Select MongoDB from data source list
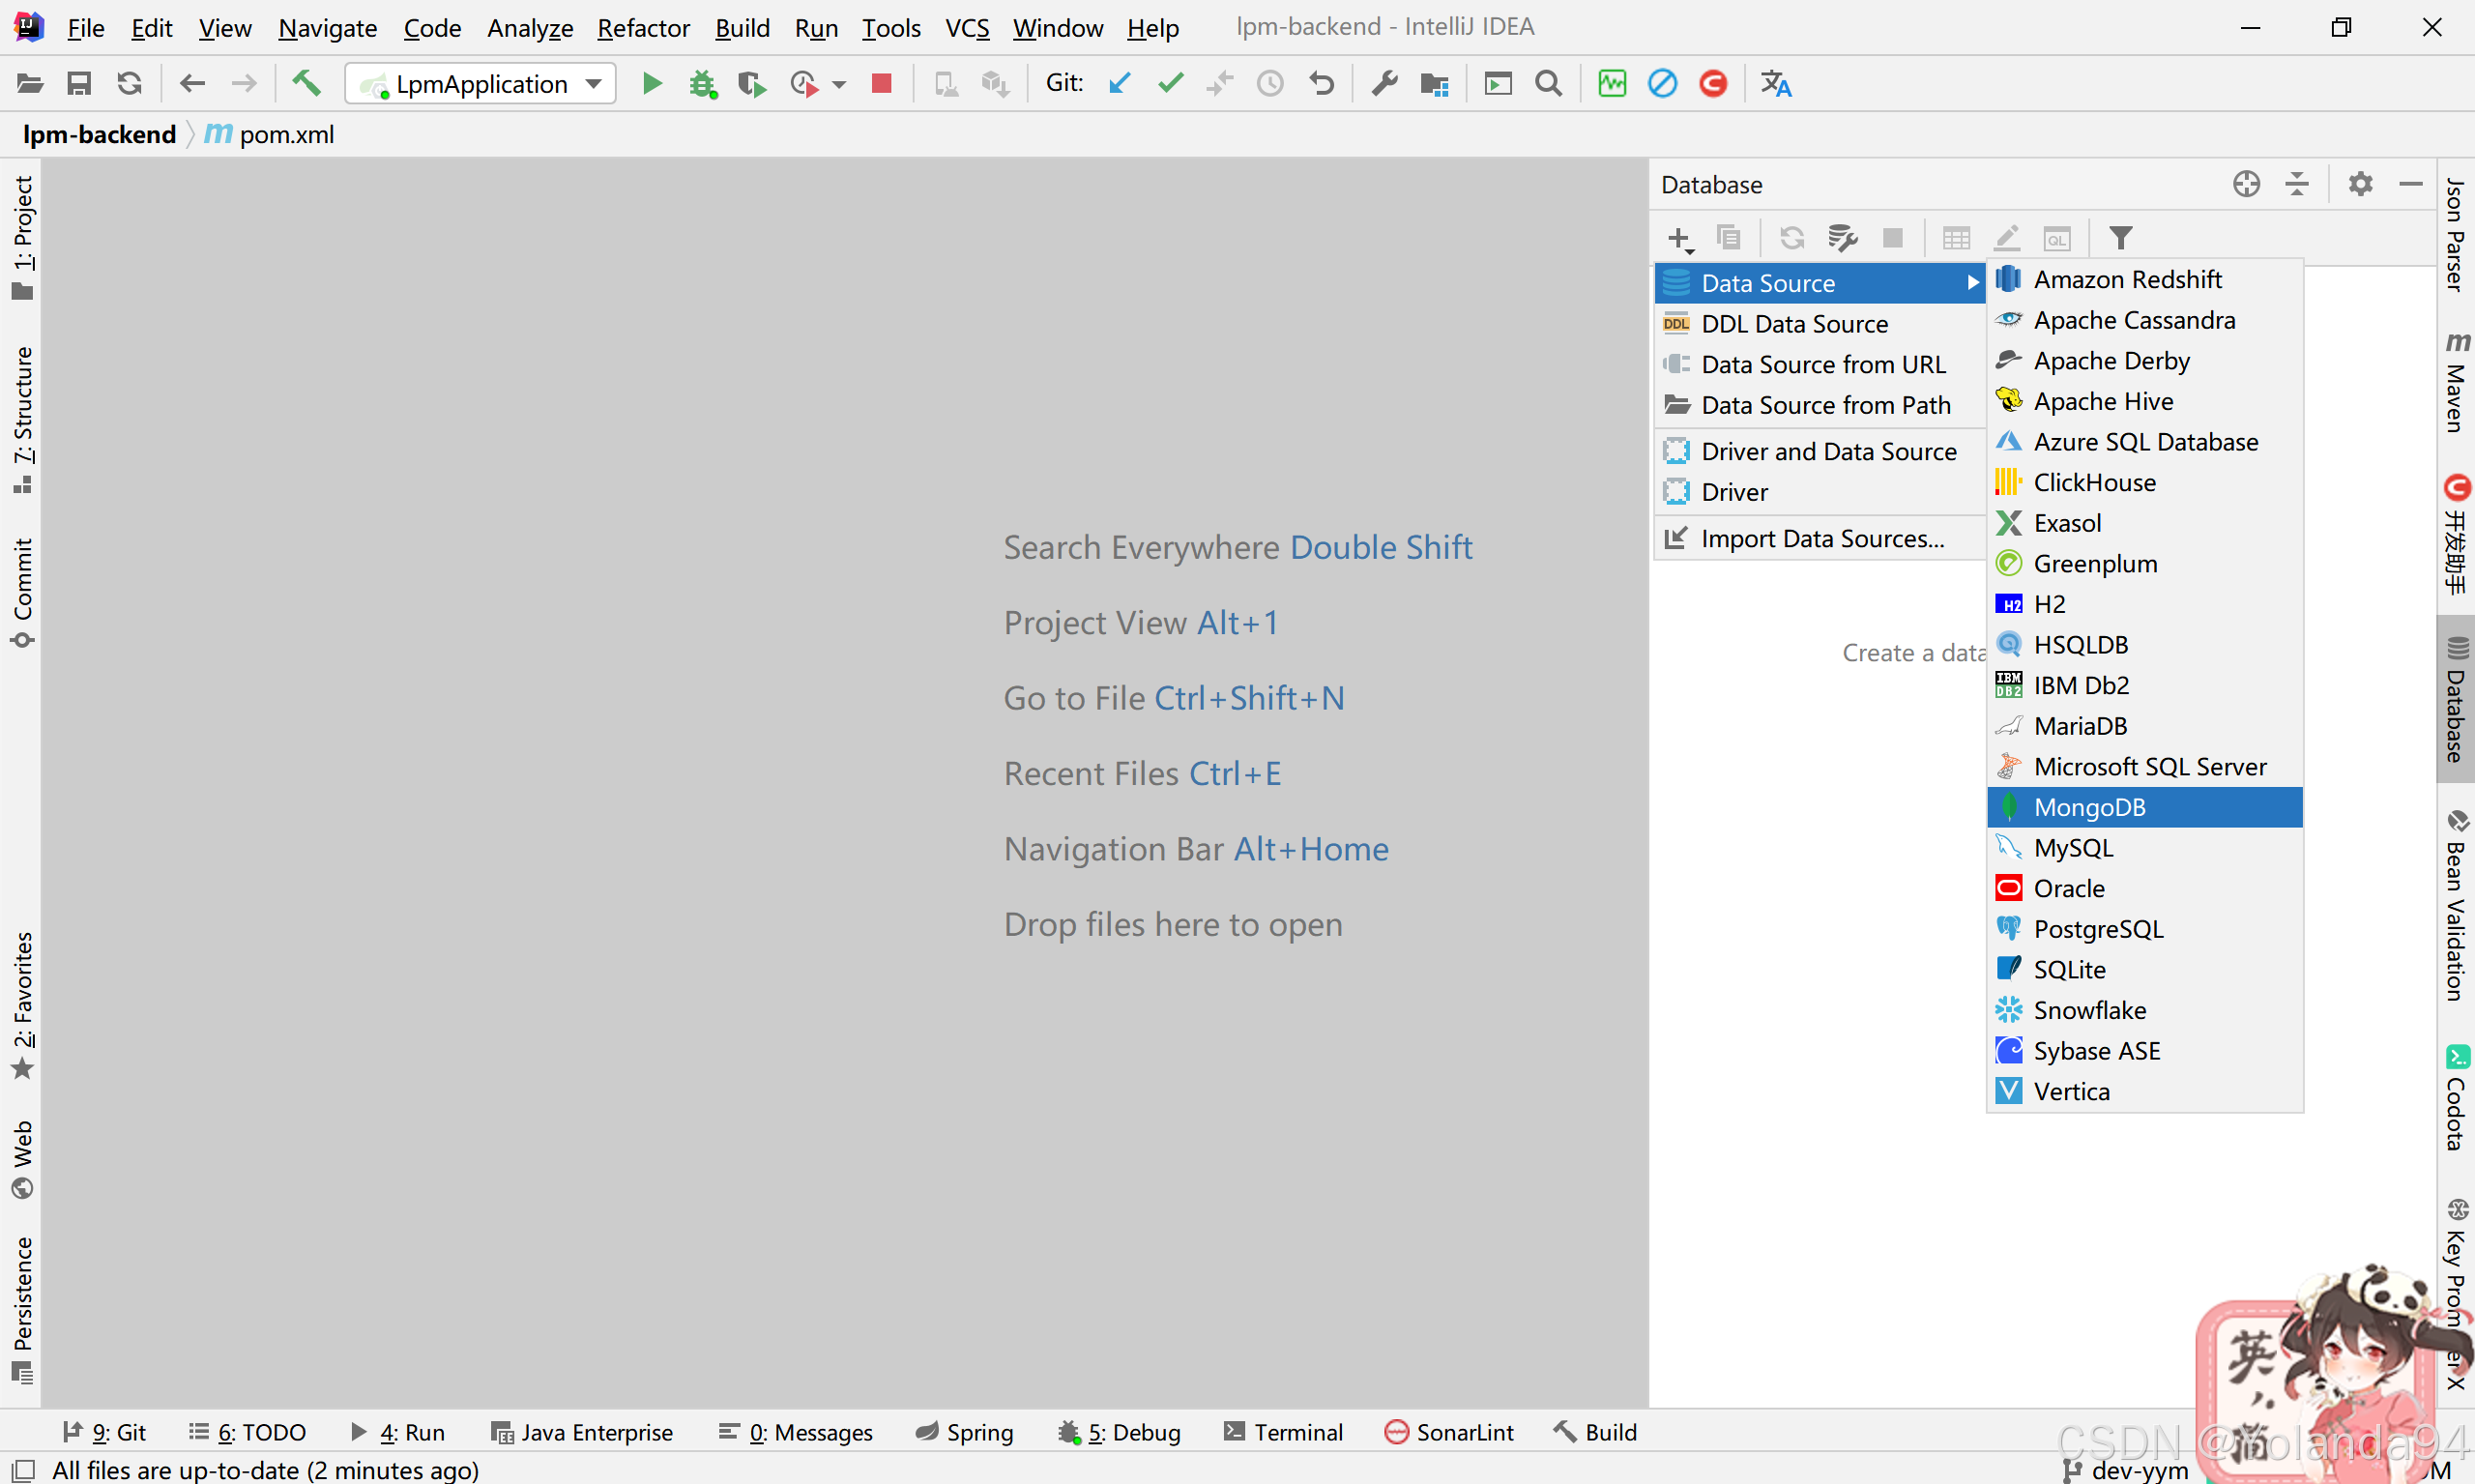Viewport: 2475px width, 1484px height. click(2089, 807)
